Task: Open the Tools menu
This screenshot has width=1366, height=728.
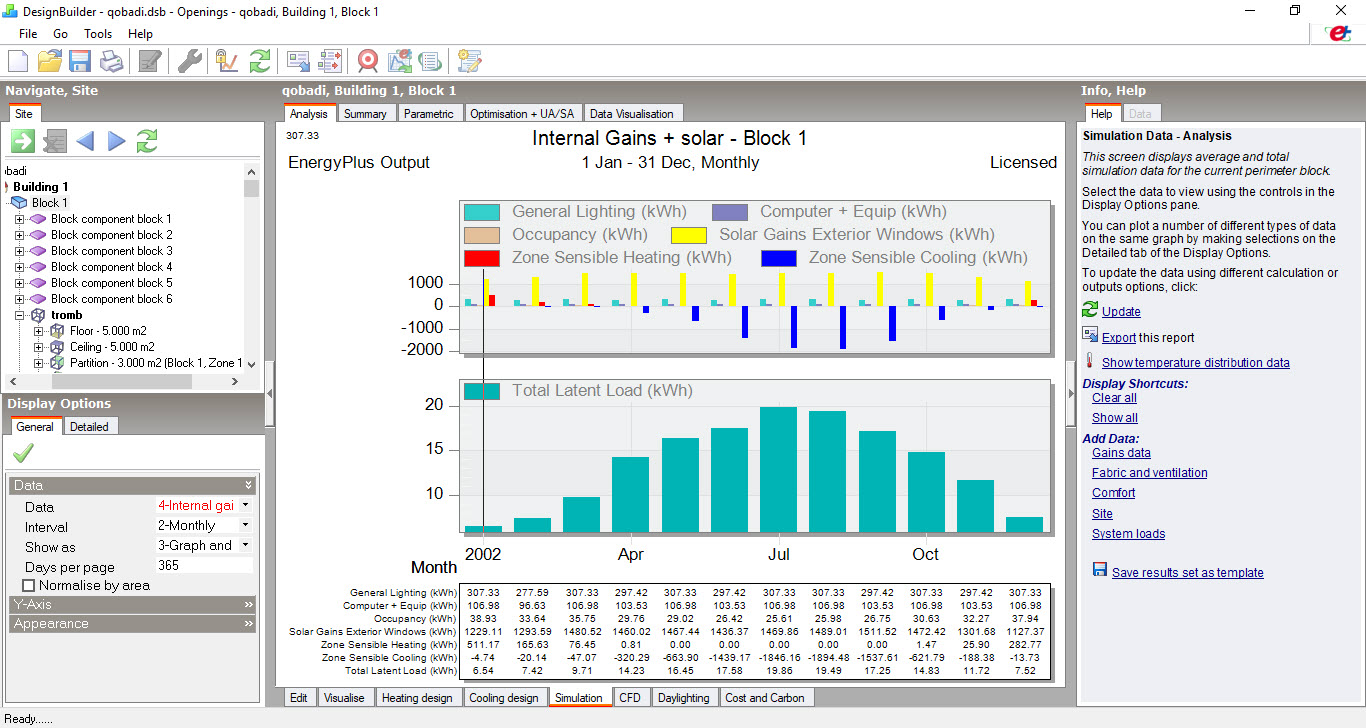Action: coord(98,34)
